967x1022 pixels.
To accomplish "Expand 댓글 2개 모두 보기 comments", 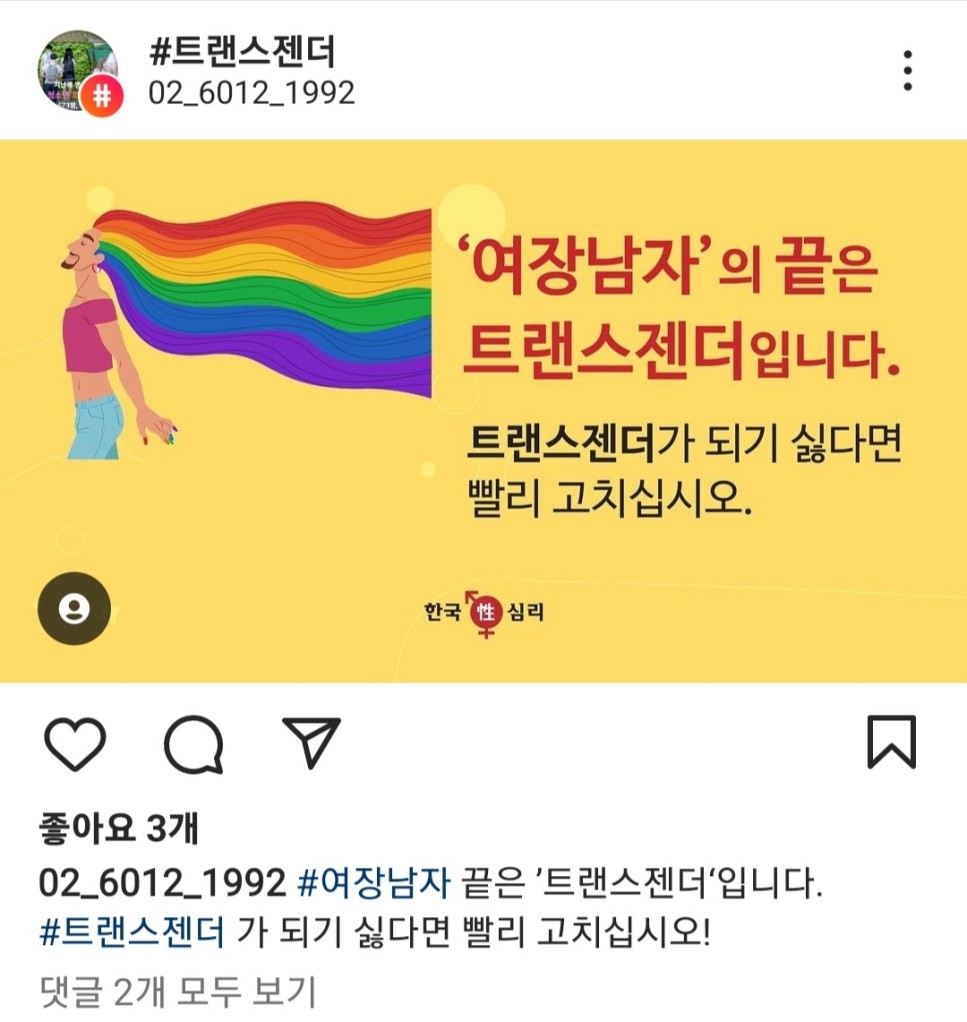I will 177,992.
